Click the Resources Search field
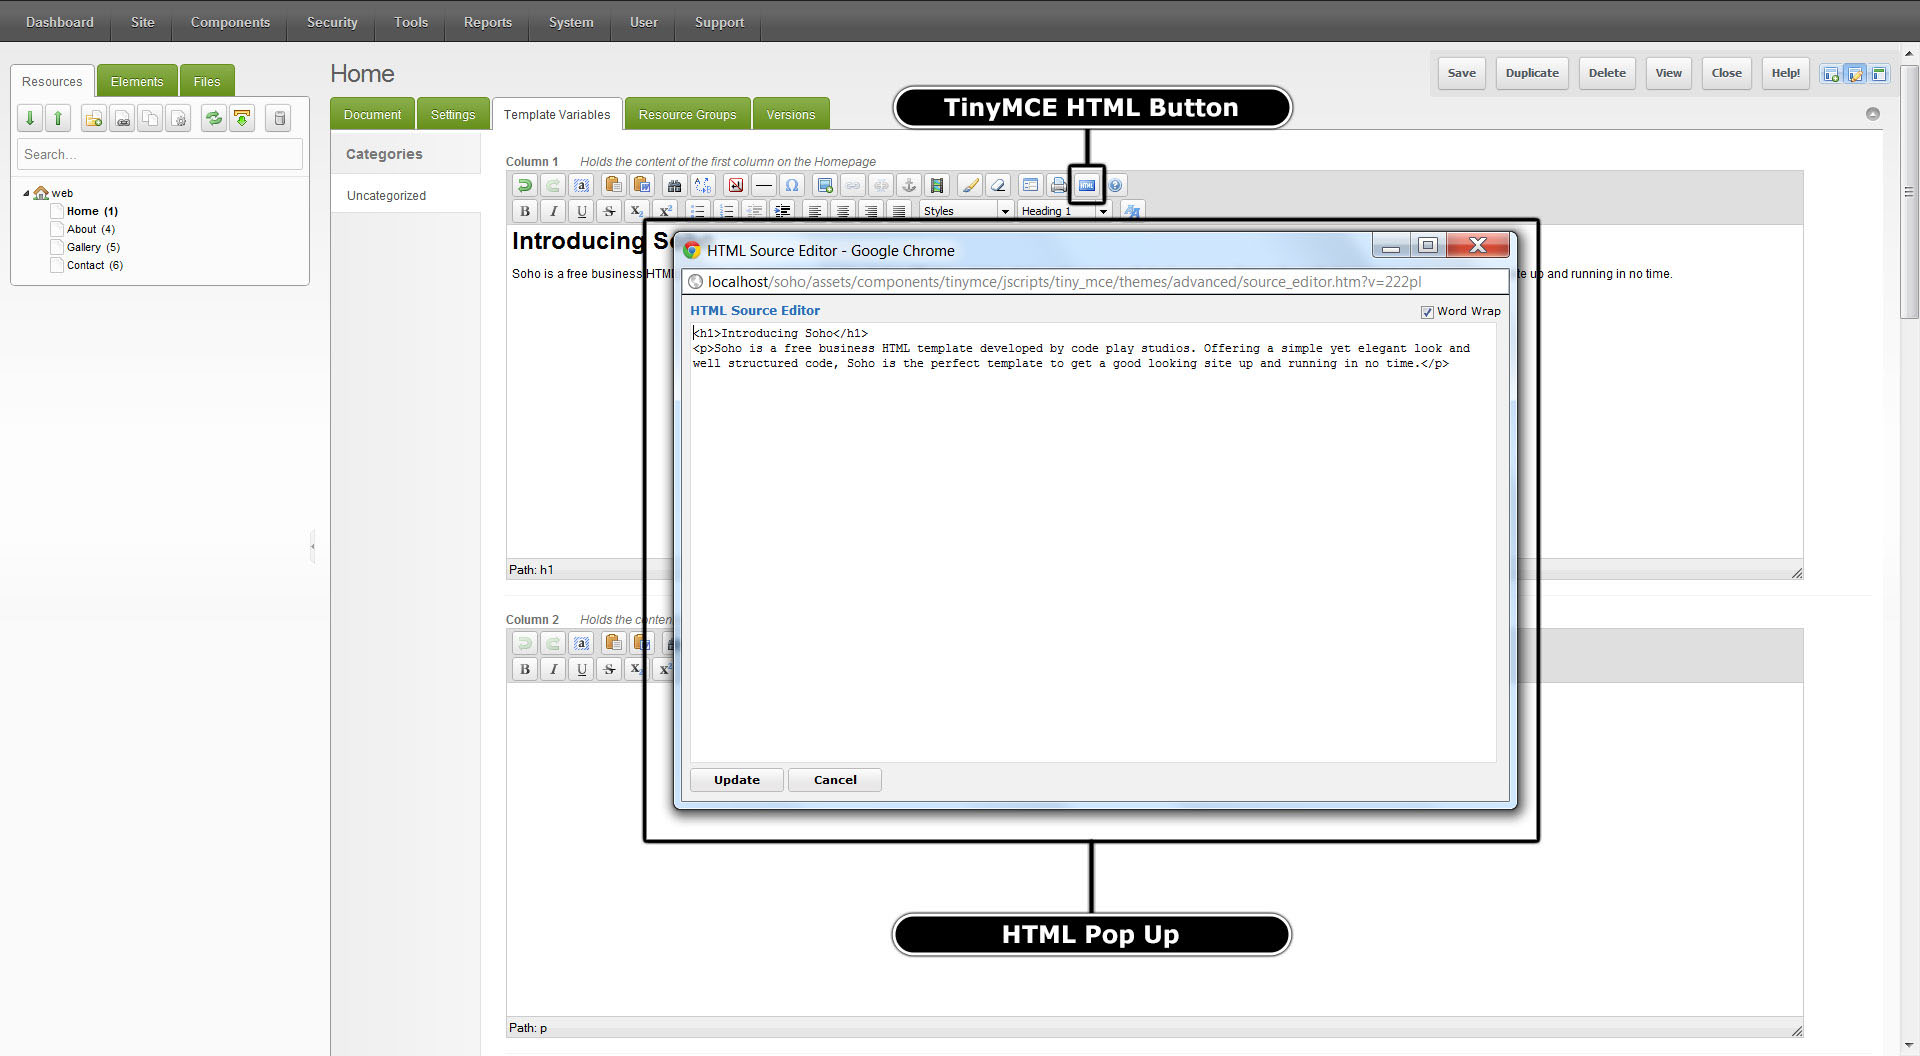The width and height of the screenshot is (1920, 1056). (160, 154)
